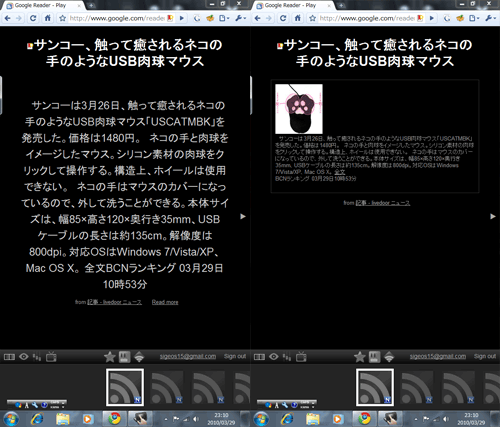
Task: Click the TV icon in the right window's Reader bar
Action: 301,357
